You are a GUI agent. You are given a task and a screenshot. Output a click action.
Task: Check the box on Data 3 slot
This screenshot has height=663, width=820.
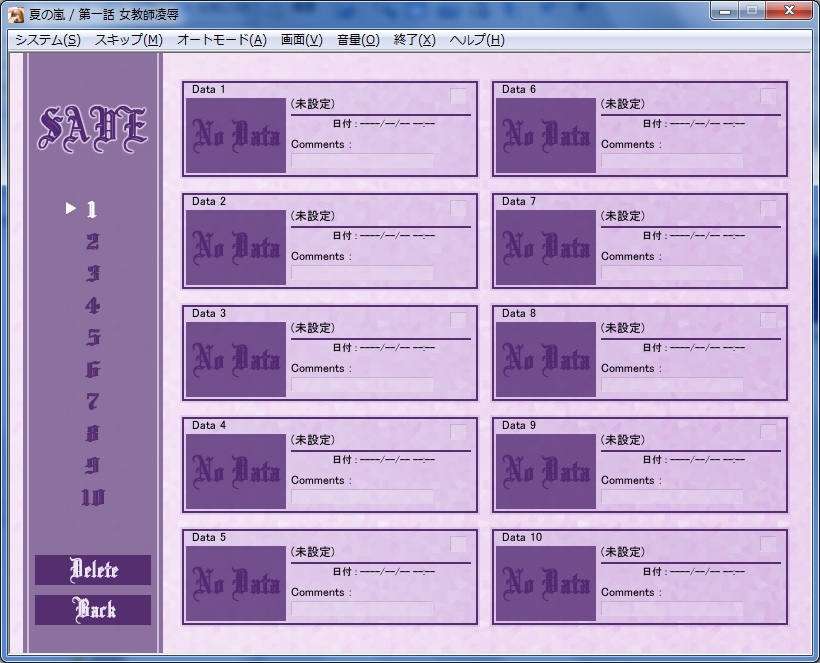point(458,320)
